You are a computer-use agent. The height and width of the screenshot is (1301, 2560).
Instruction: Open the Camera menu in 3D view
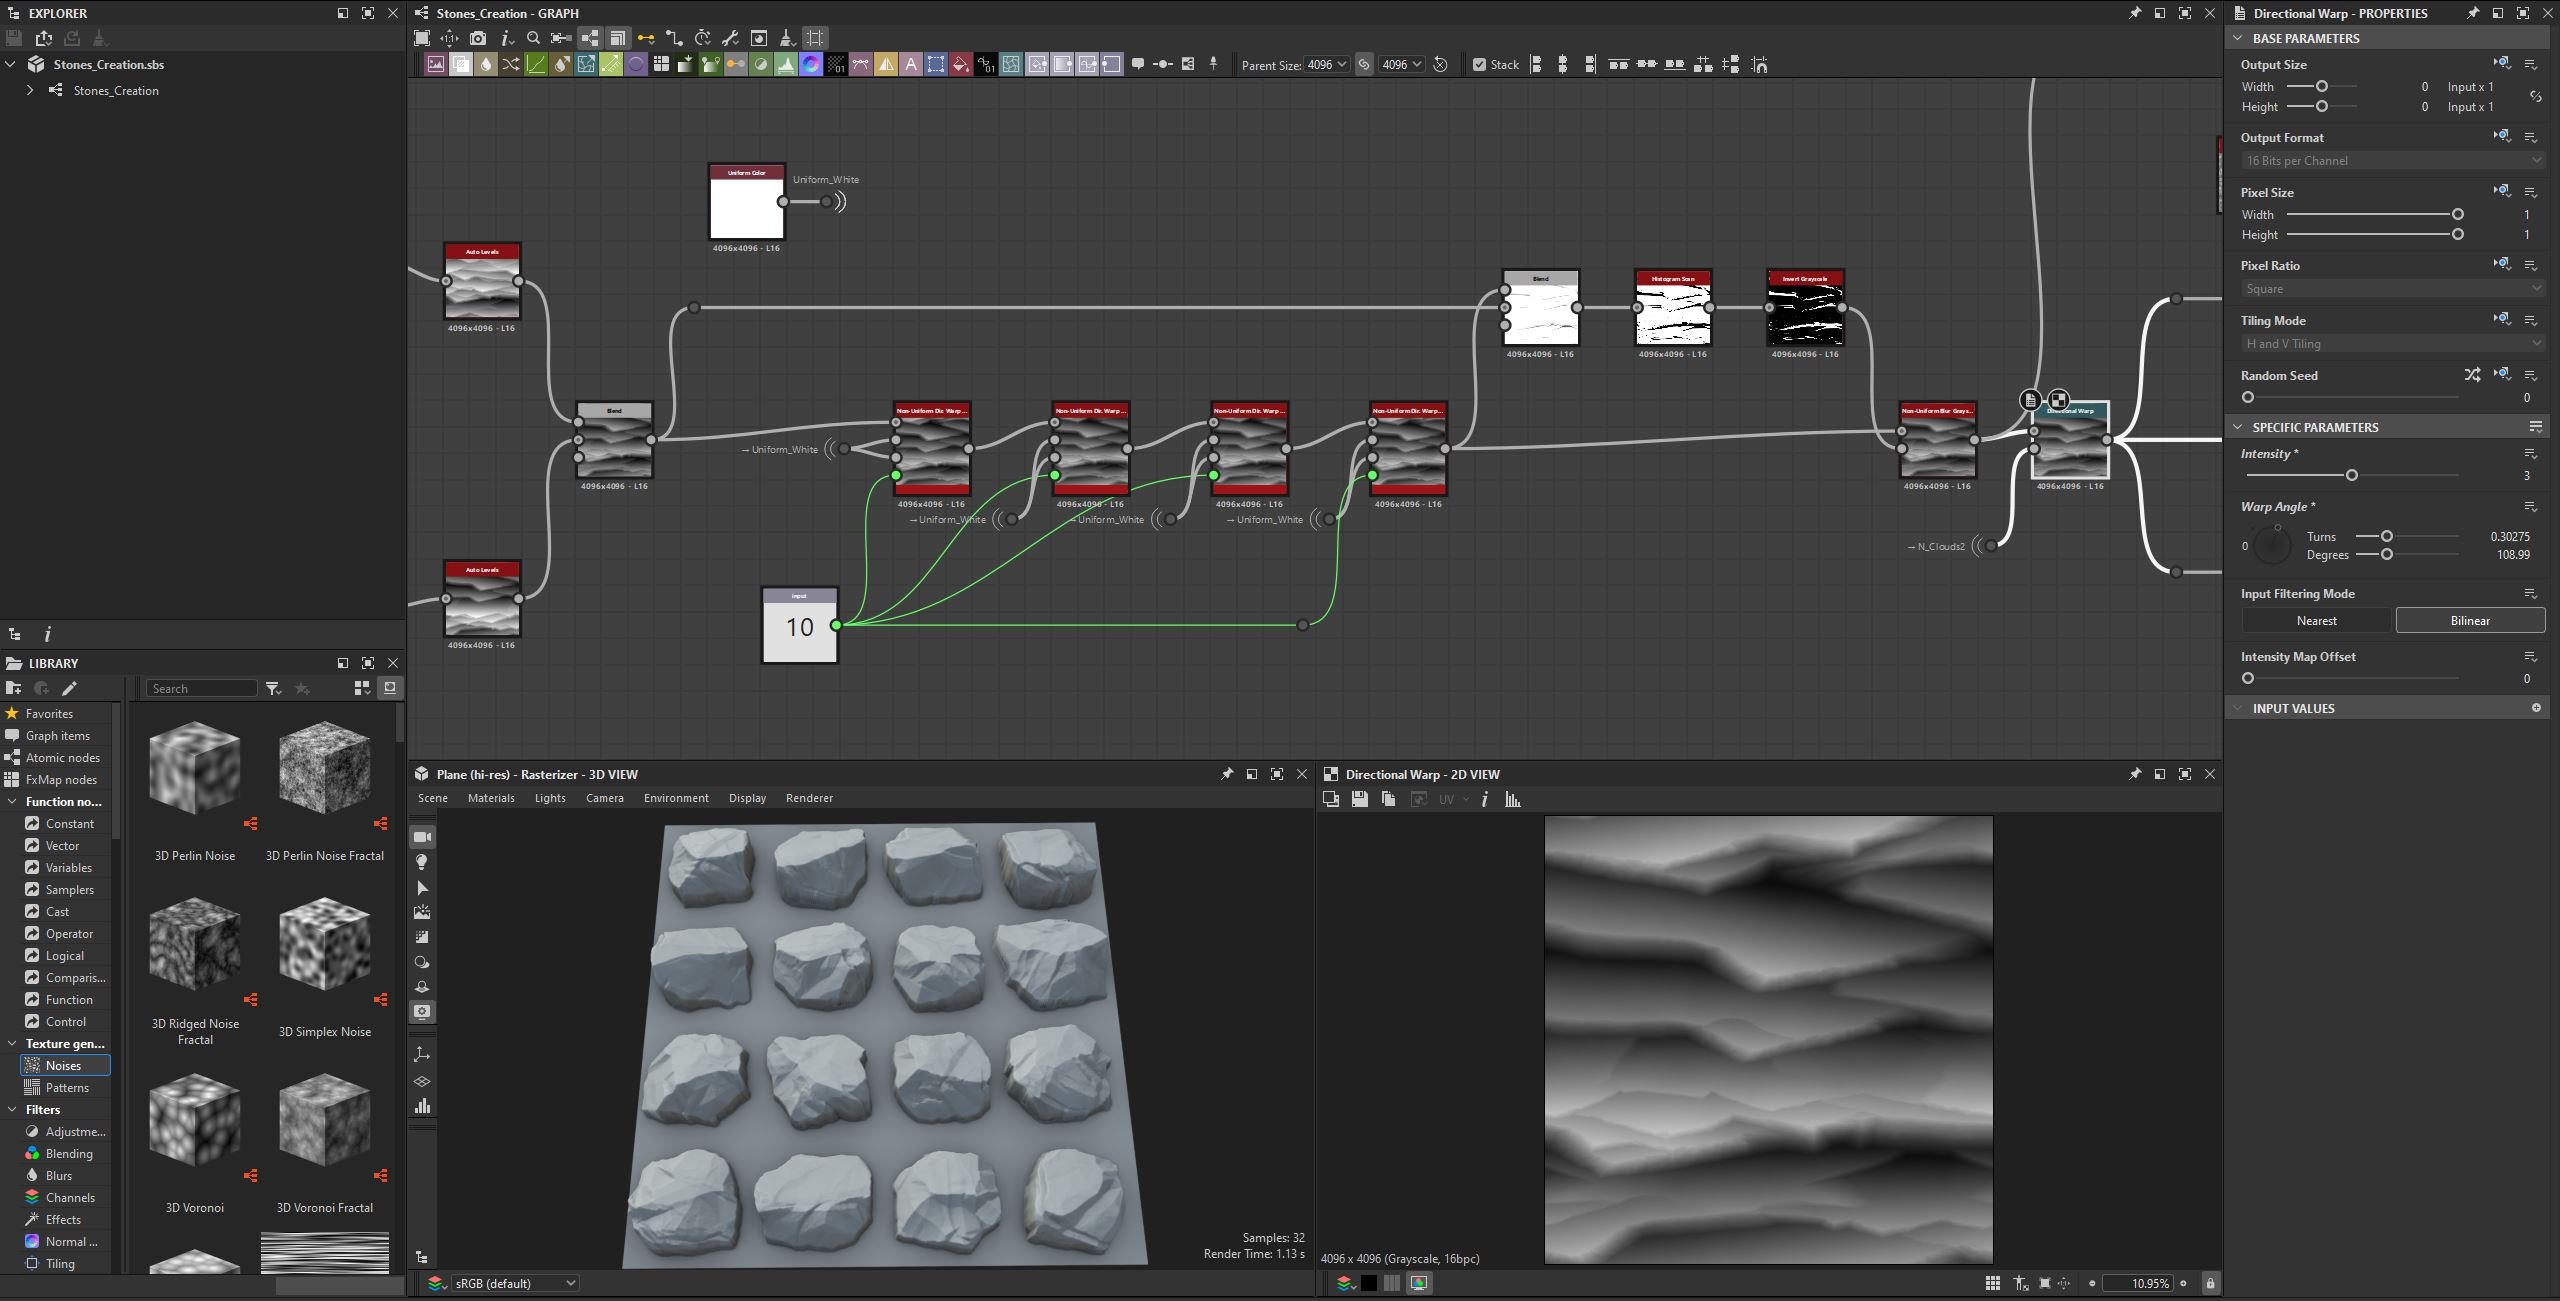click(604, 798)
